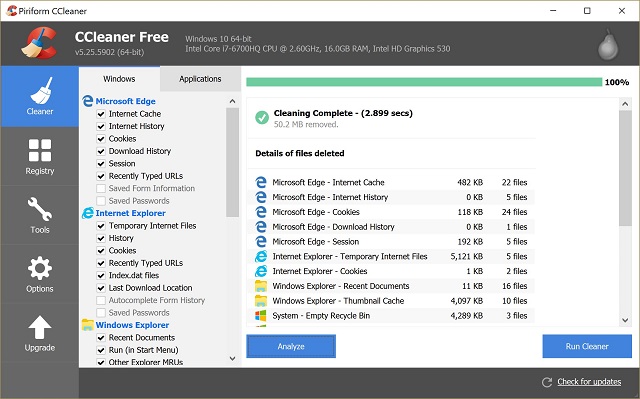
Task: Enable the Saved Form Information checkbox
Action: click(x=101, y=188)
